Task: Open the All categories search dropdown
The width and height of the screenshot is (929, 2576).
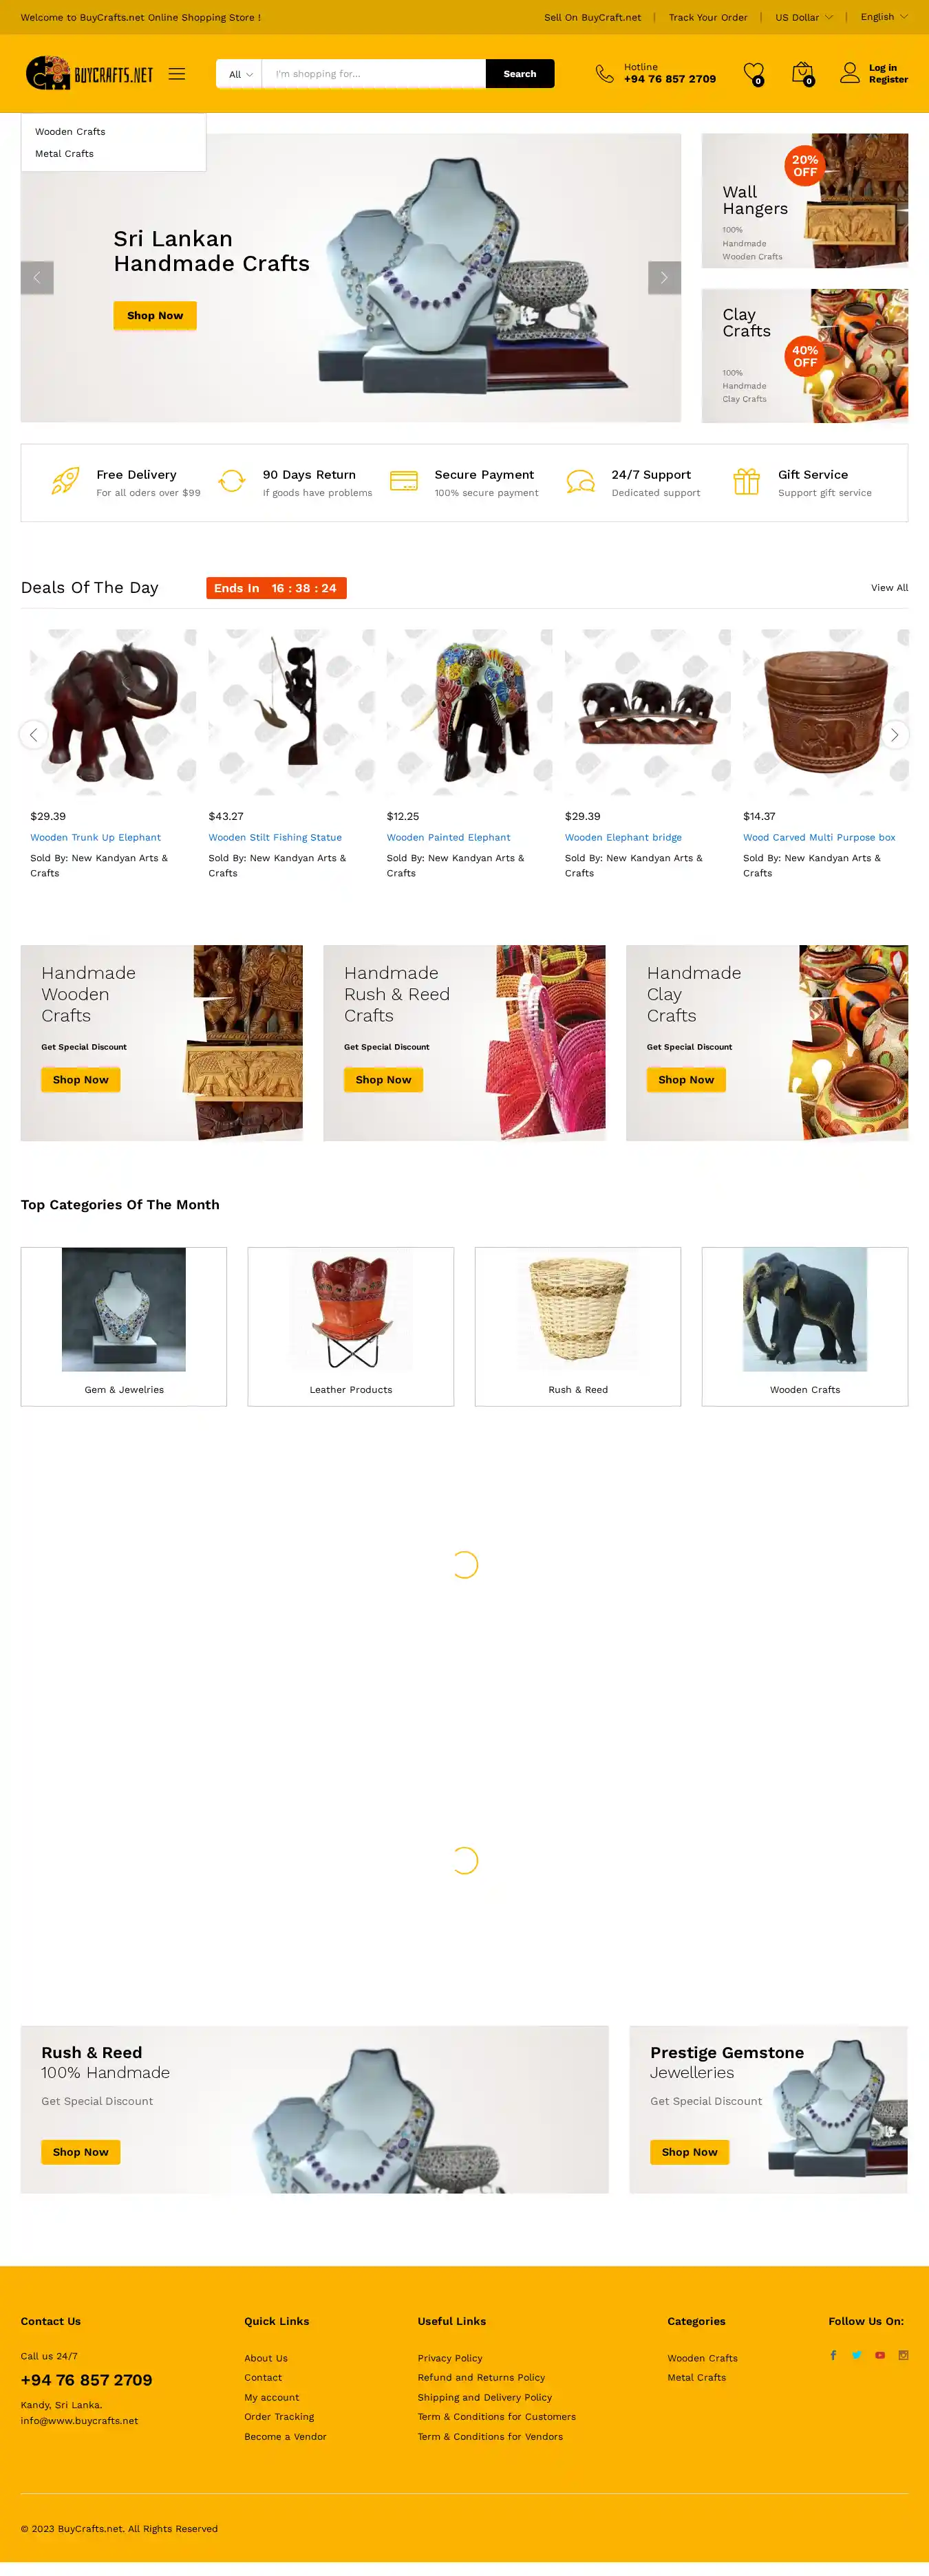Action: 240,74
